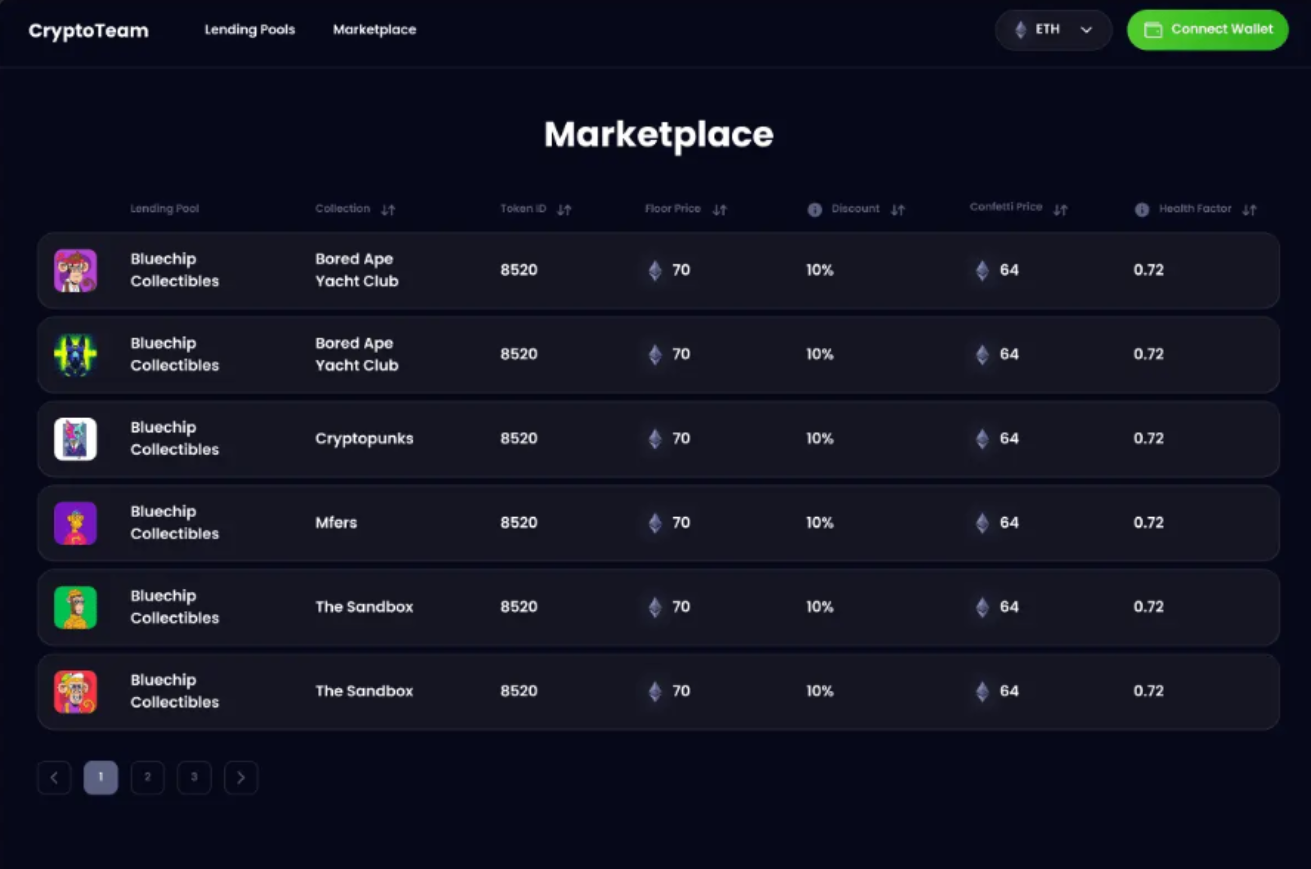The image size is (1311, 869).
Task: Click the Connect Wallet button
Action: (x=1208, y=30)
